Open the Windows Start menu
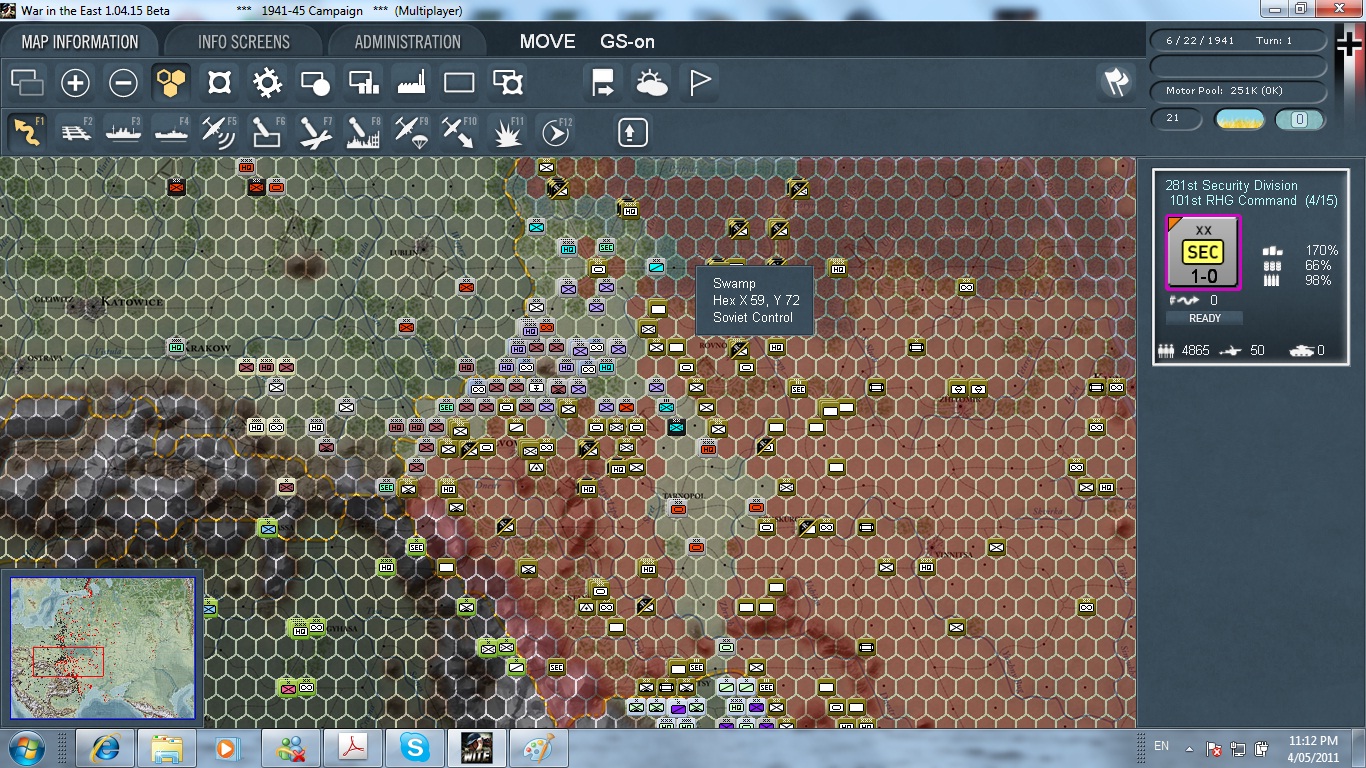The image size is (1366, 768). [x=25, y=748]
